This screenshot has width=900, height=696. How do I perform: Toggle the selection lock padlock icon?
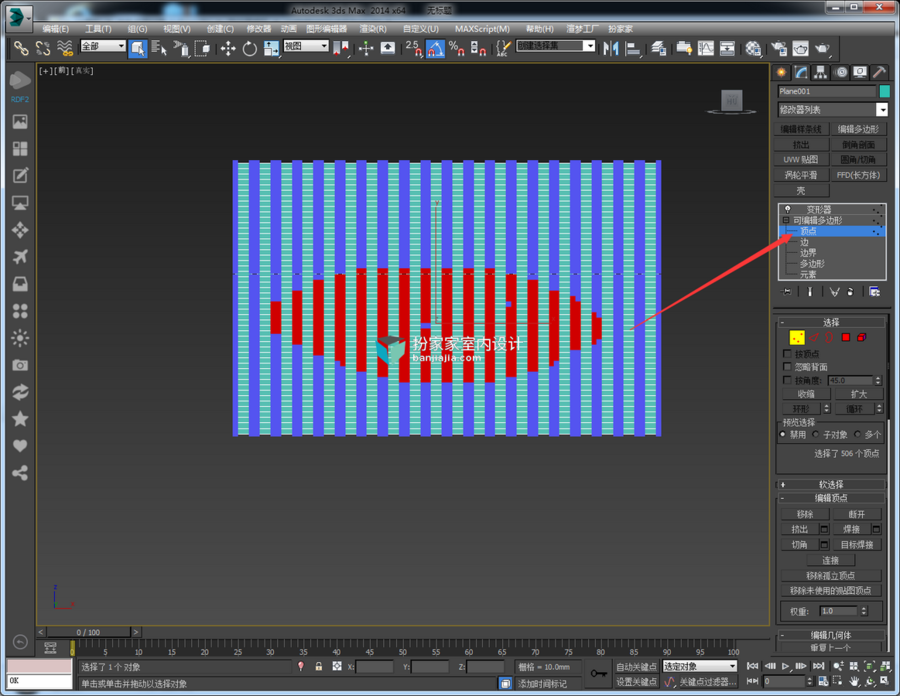coord(319,666)
